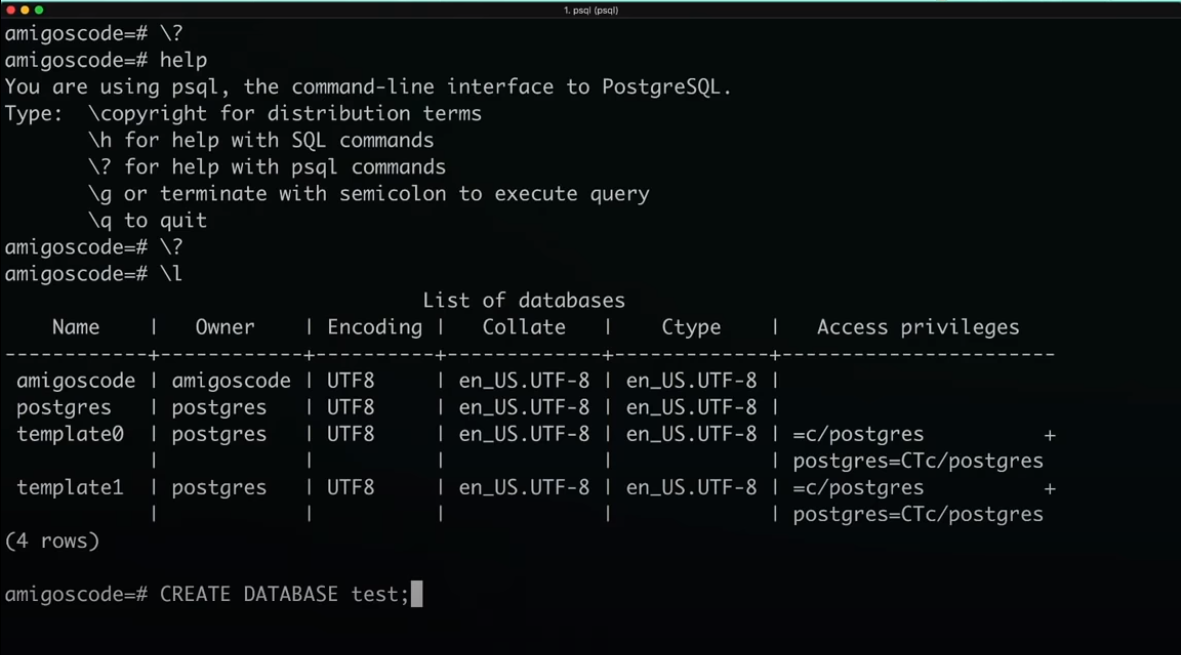Click the "List of databases" heading
Screen dimensions: 1181x655
click(x=523, y=300)
